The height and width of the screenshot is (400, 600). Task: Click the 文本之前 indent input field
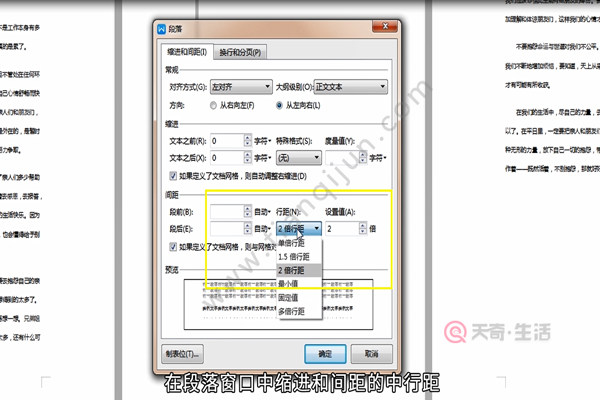coord(226,142)
